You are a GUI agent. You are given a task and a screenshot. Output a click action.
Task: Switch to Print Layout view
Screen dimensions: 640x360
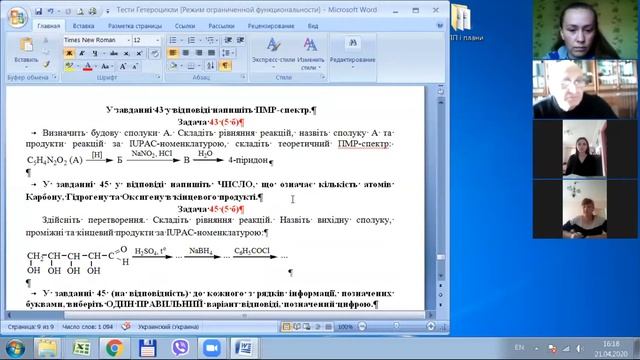pyautogui.click(x=286, y=327)
